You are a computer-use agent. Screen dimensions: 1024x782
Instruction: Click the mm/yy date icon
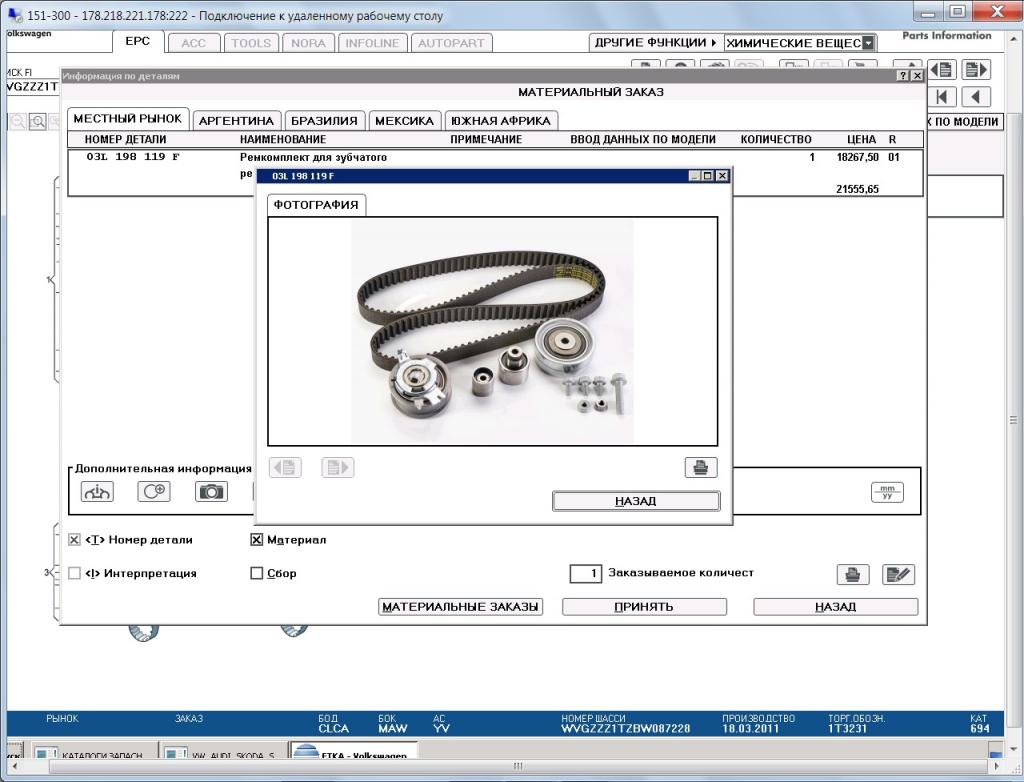(887, 492)
